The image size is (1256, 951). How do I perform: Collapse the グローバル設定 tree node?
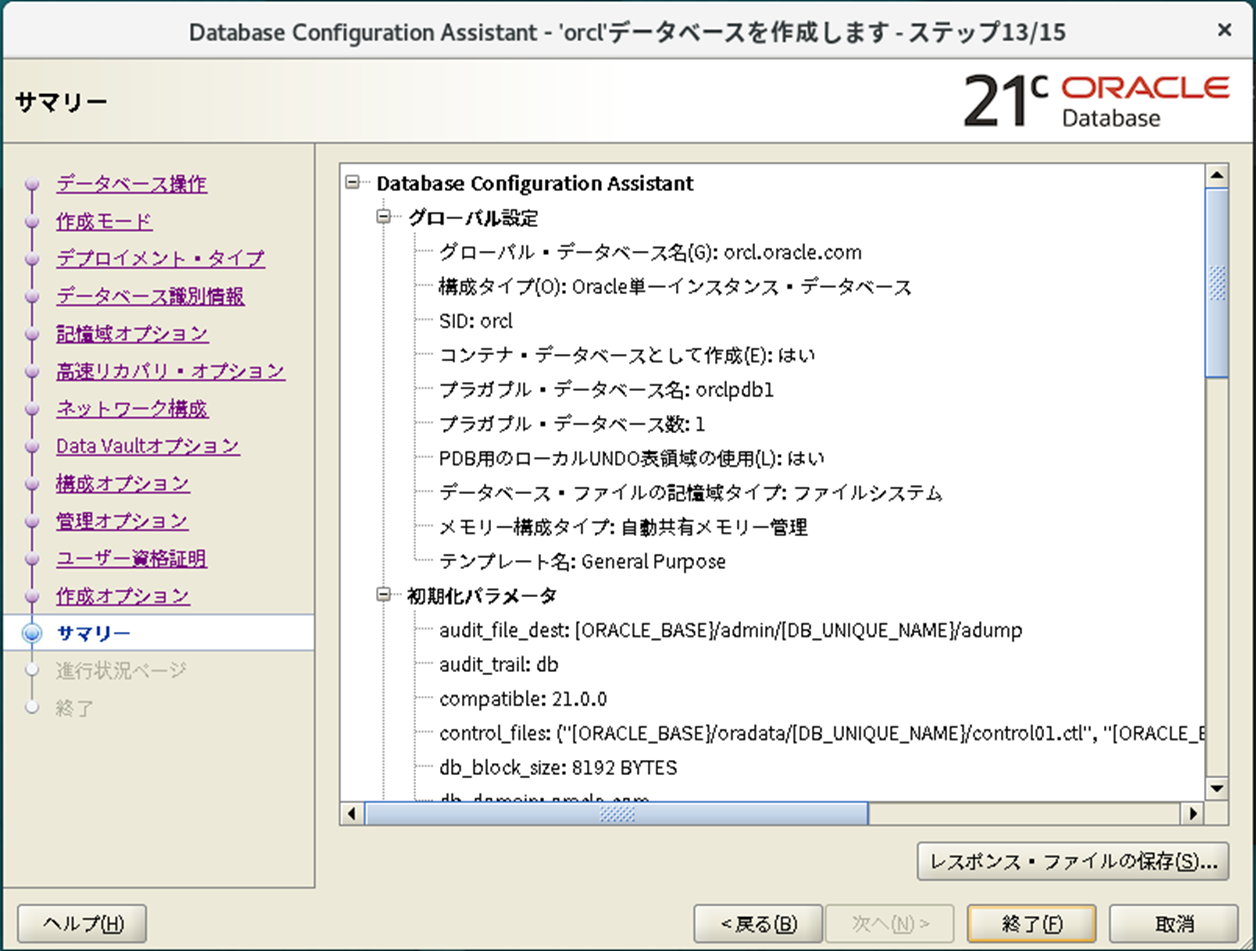click(383, 217)
